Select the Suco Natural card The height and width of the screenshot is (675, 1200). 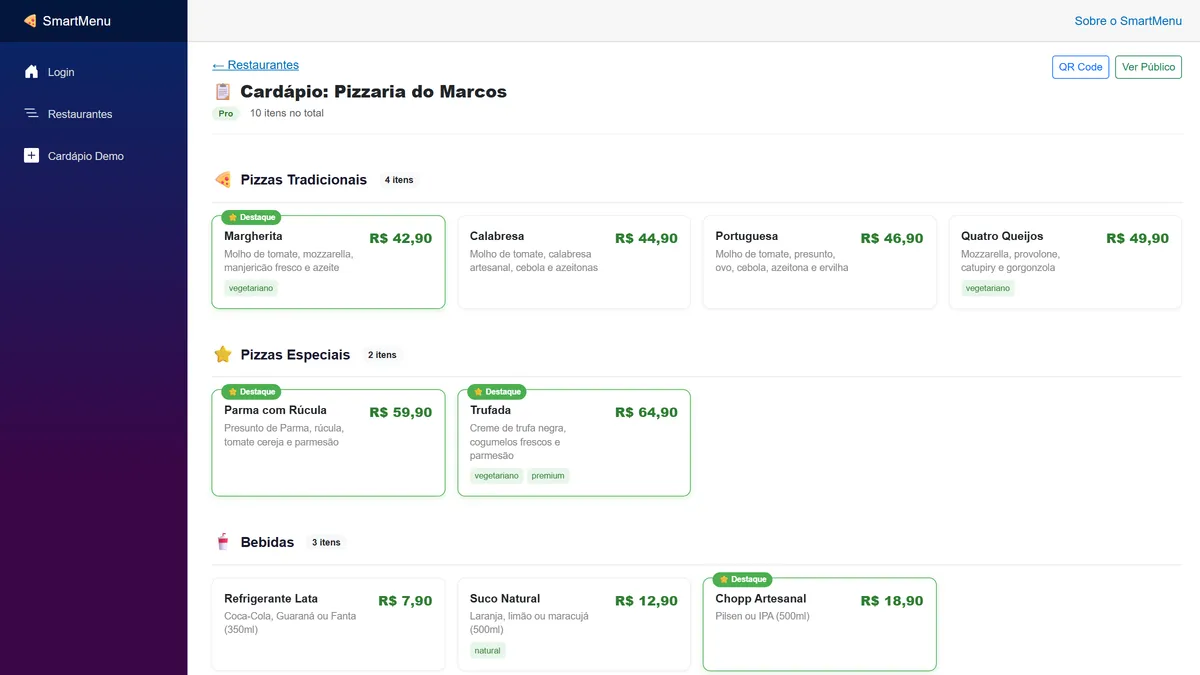tap(574, 624)
